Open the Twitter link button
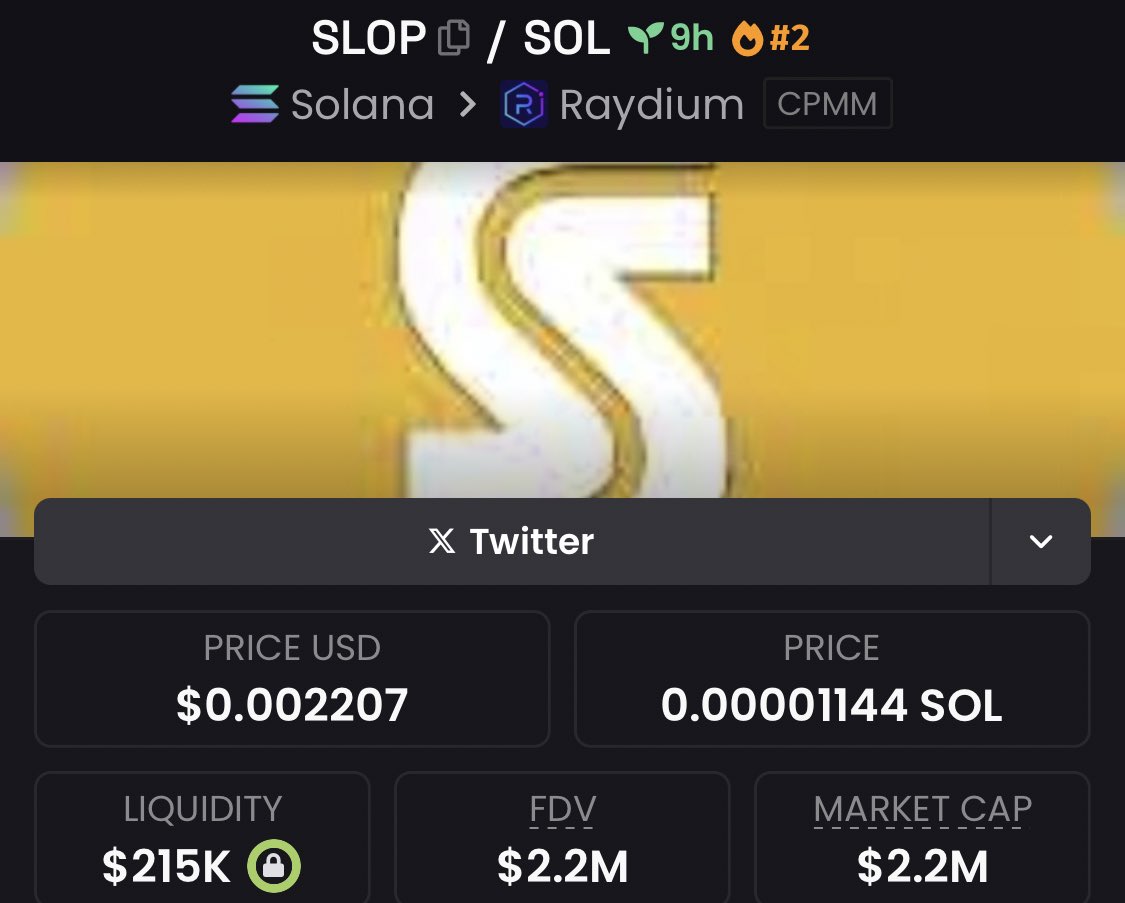This screenshot has width=1125, height=903. coord(512,542)
